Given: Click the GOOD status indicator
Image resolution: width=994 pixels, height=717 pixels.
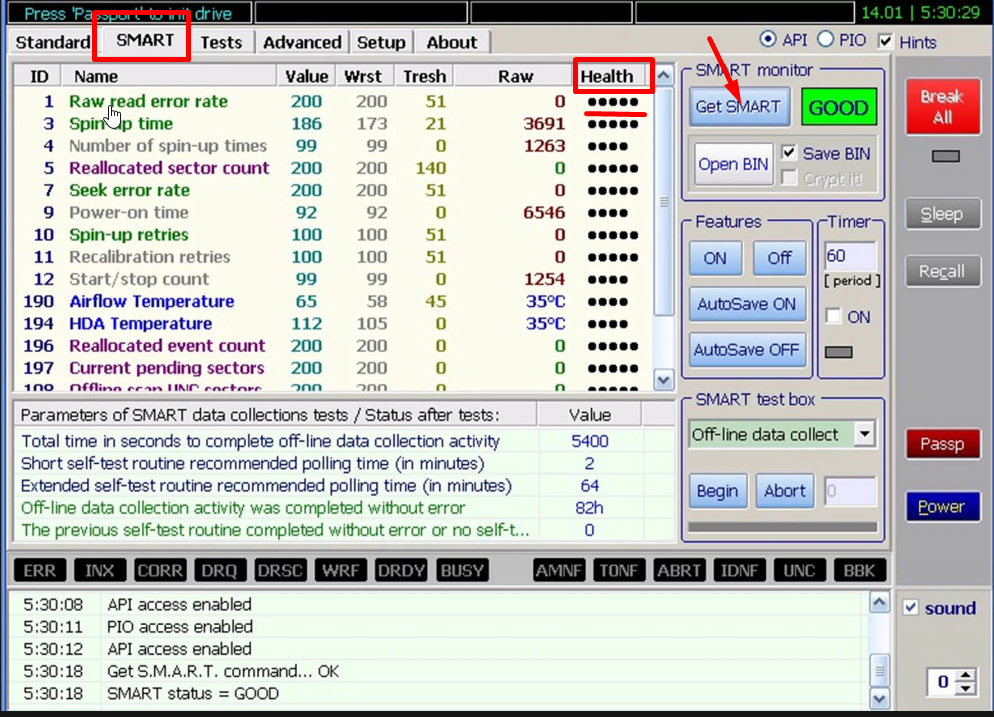Looking at the screenshot, I should click(837, 108).
